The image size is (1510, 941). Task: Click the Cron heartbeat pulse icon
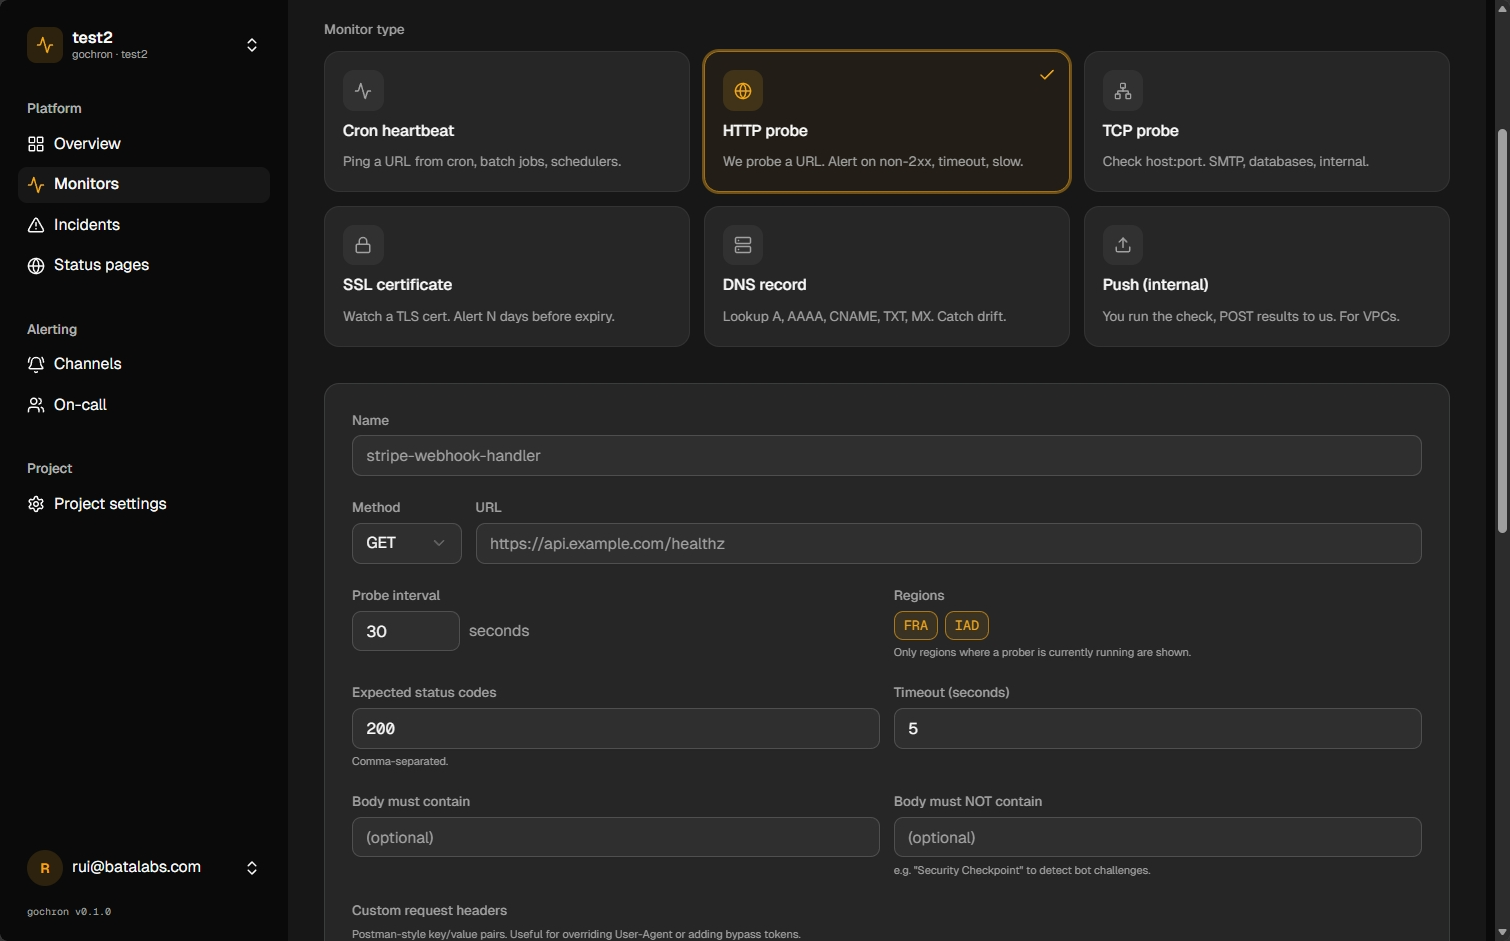tap(363, 90)
